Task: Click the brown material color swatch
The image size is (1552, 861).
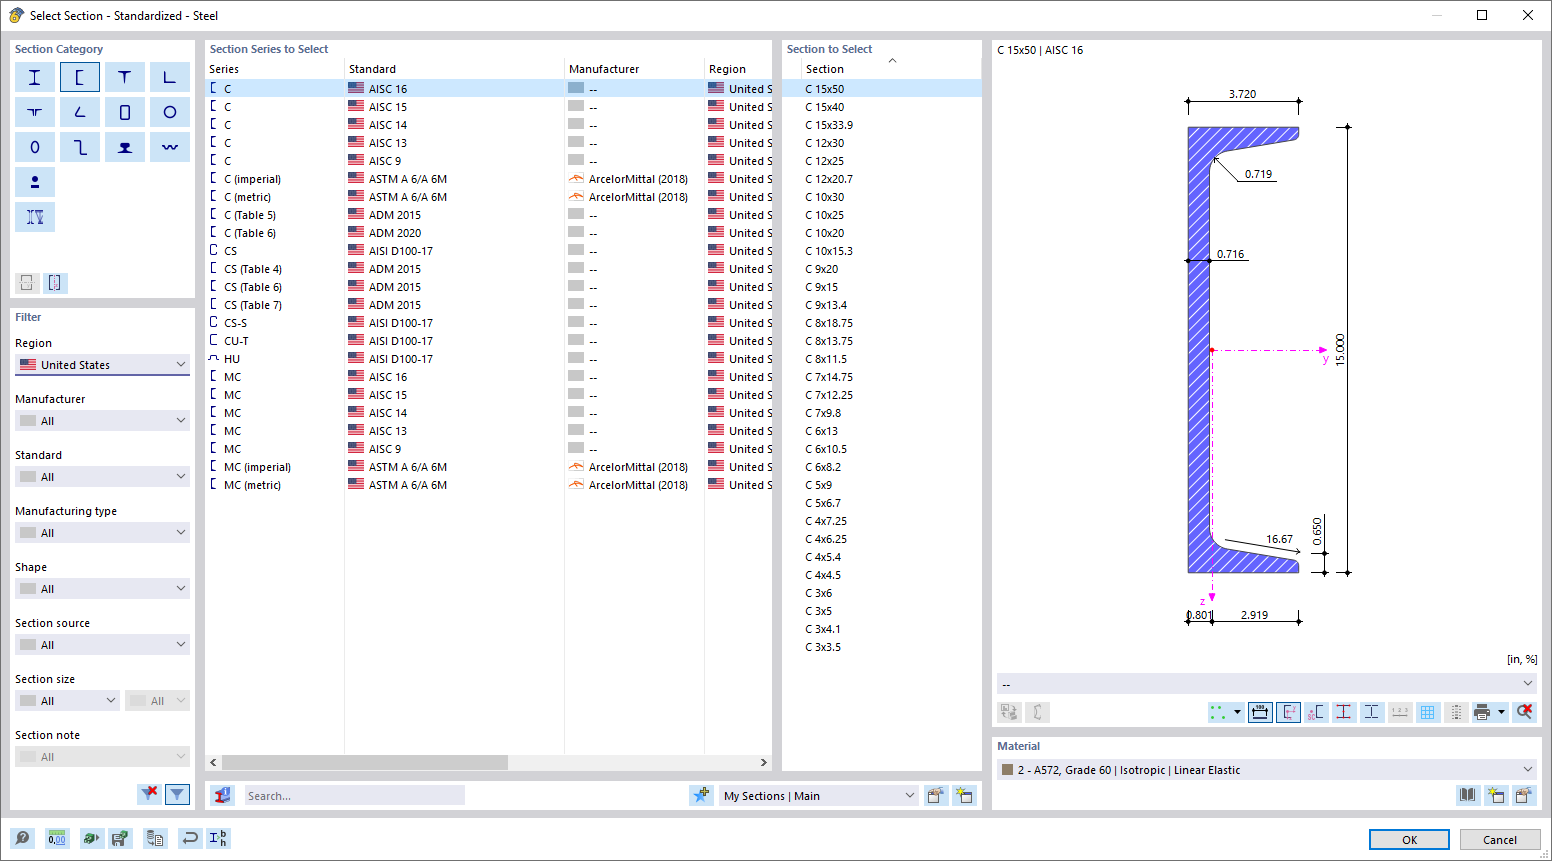Action: coord(1007,770)
